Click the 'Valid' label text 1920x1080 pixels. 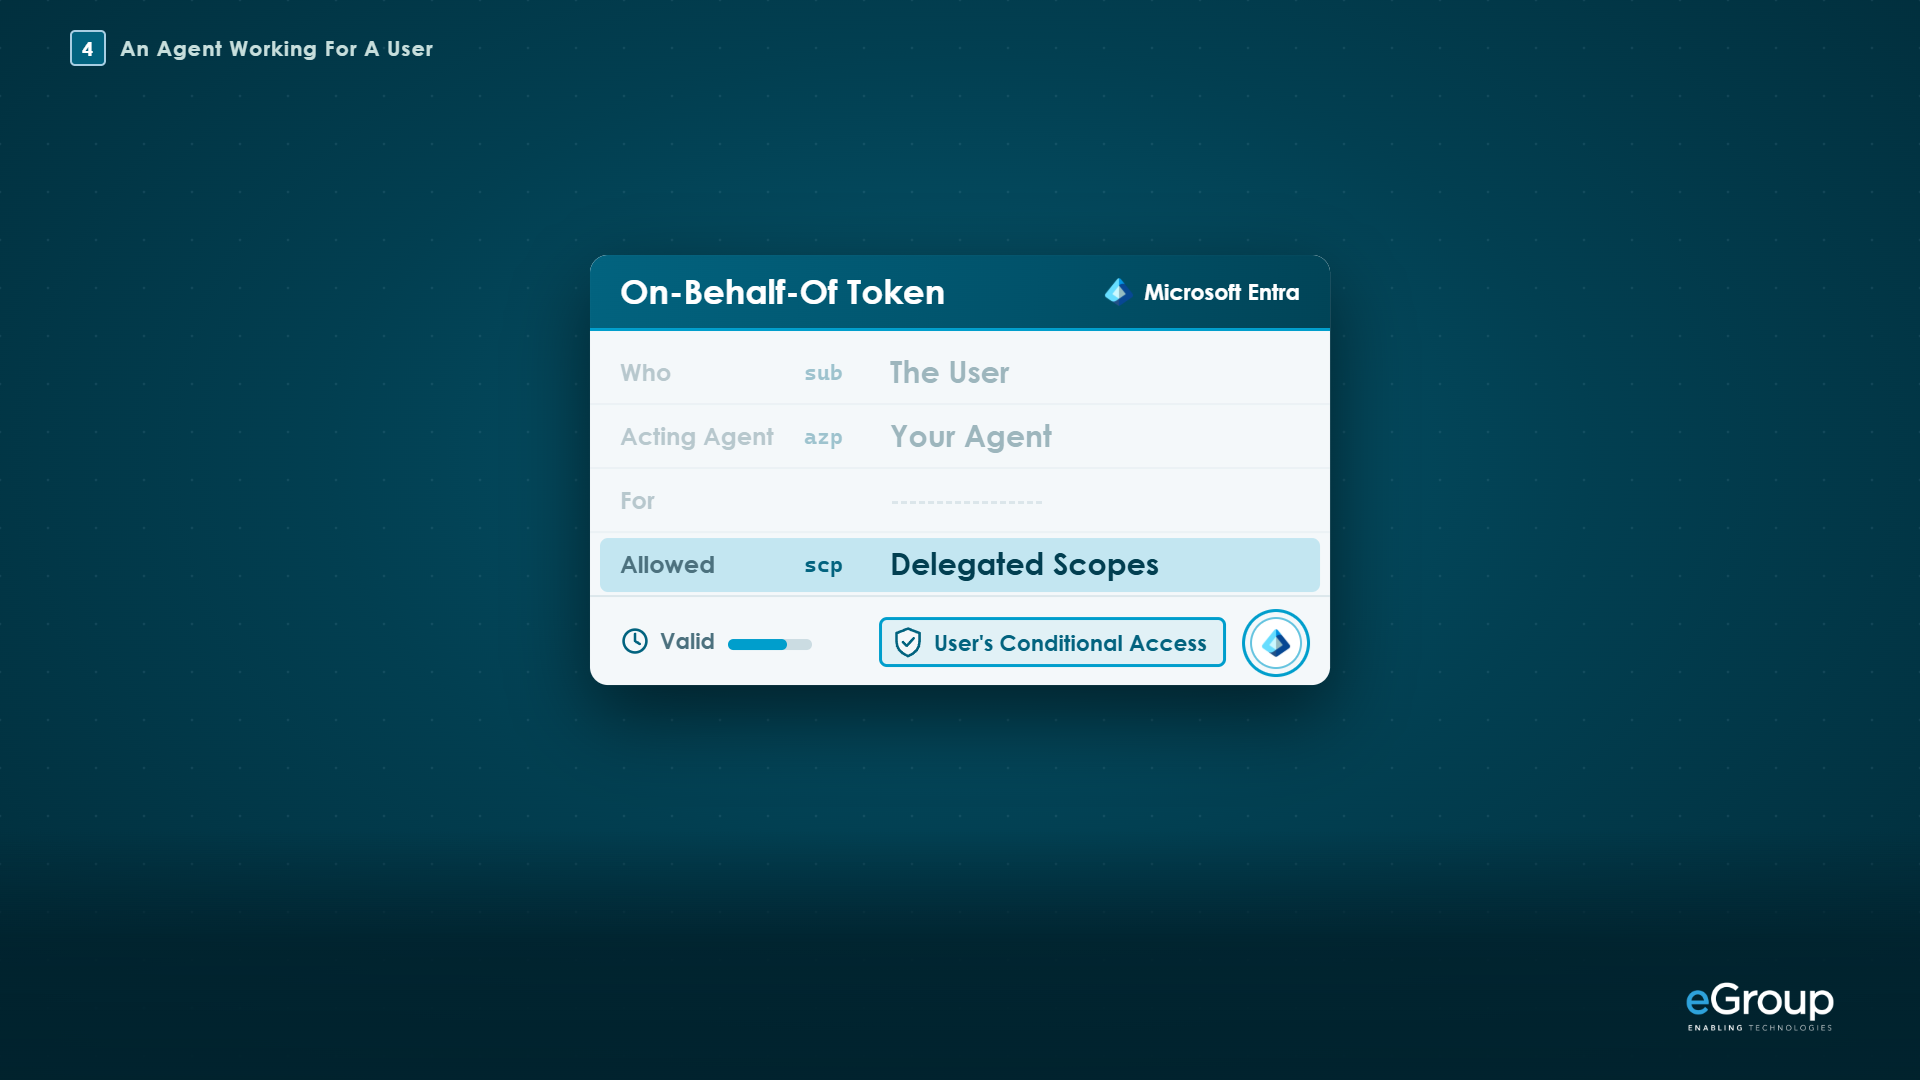coord(687,641)
